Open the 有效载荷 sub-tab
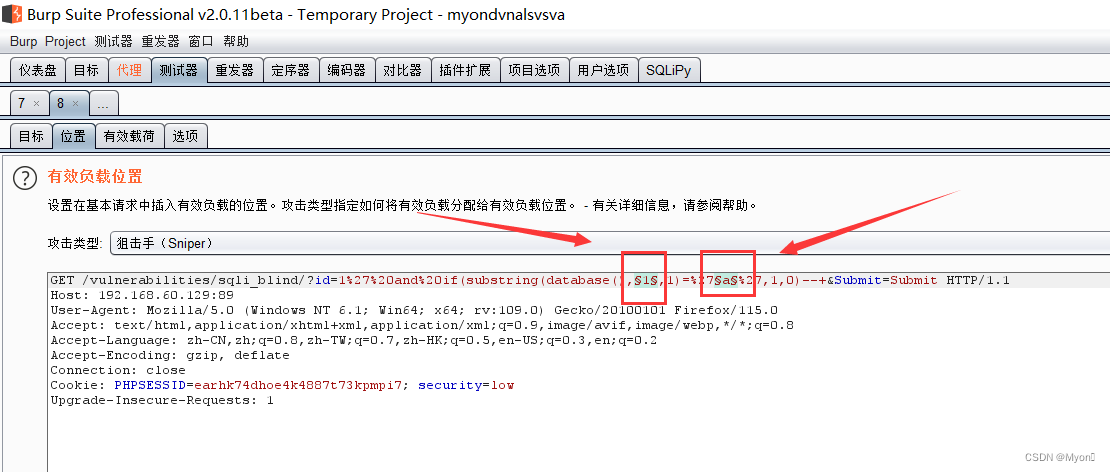Viewport: 1110px width, 472px height. [x=130, y=136]
